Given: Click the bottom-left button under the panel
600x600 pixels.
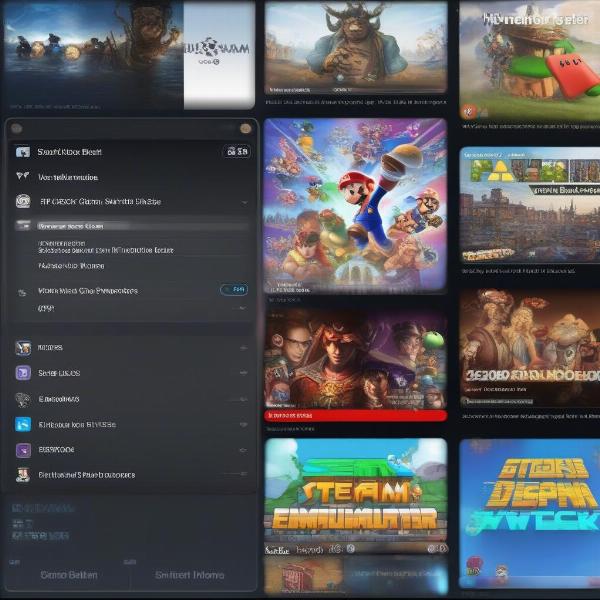Looking at the screenshot, I should (68, 575).
